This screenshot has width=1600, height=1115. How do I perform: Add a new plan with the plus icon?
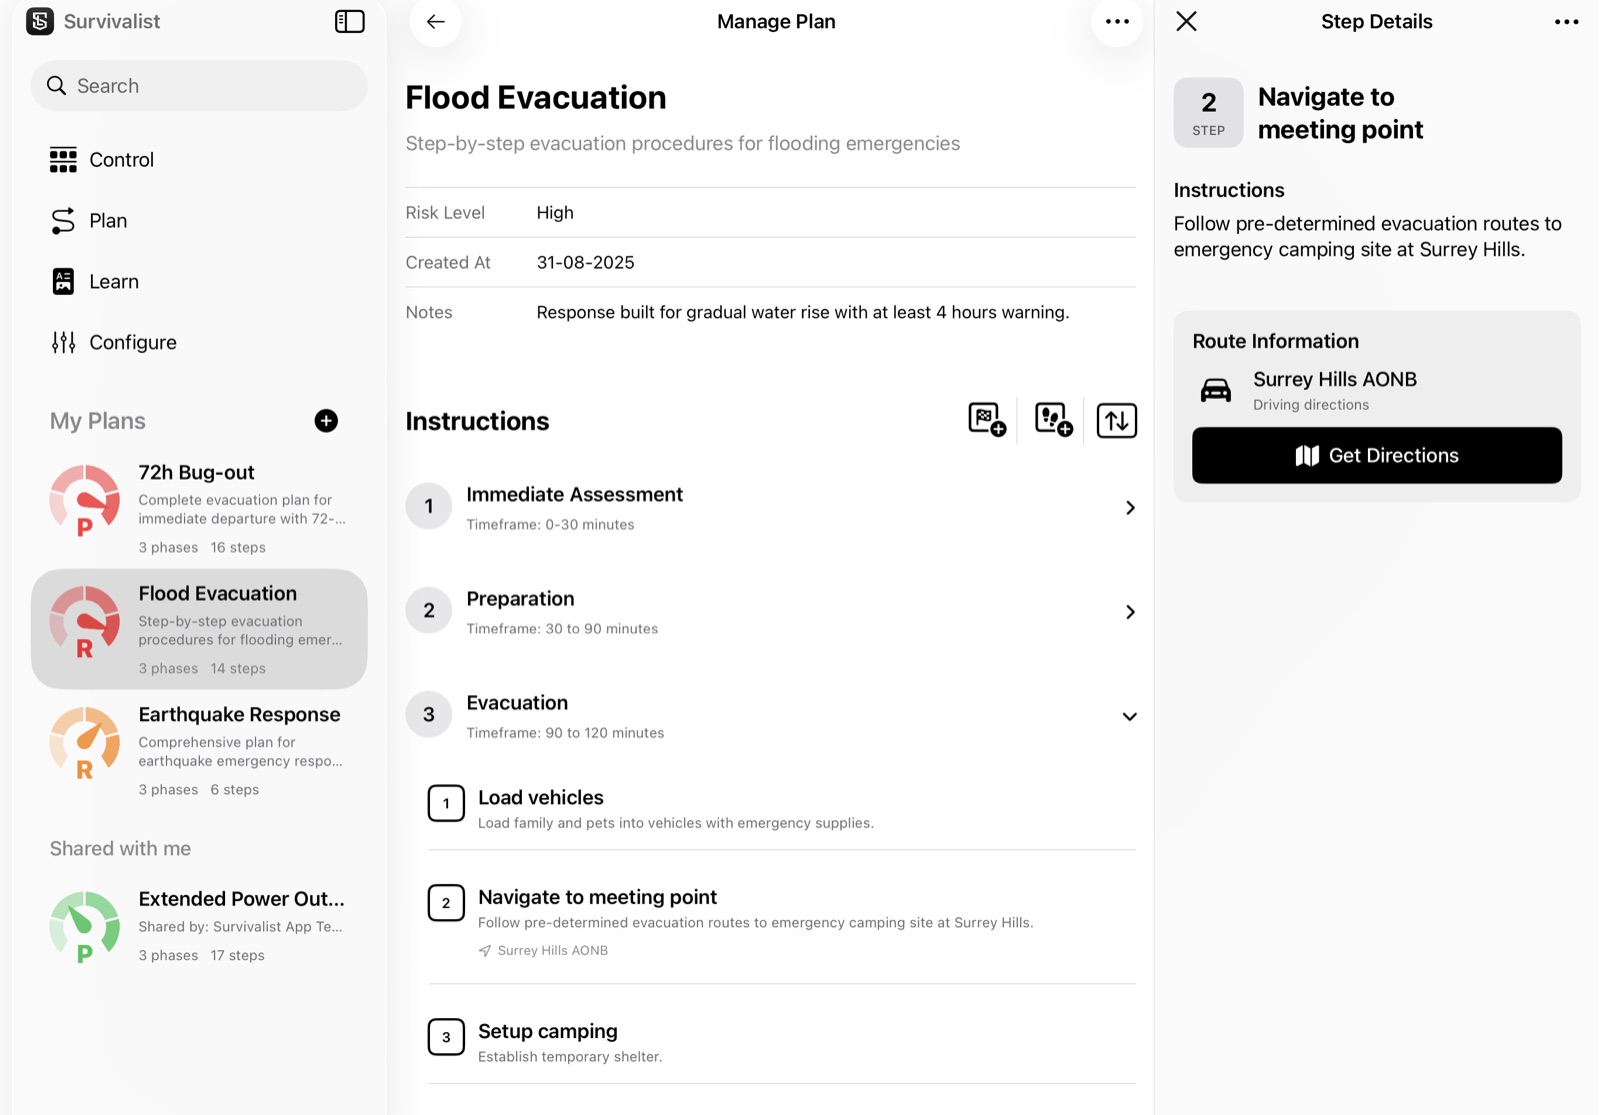tap(326, 421)
